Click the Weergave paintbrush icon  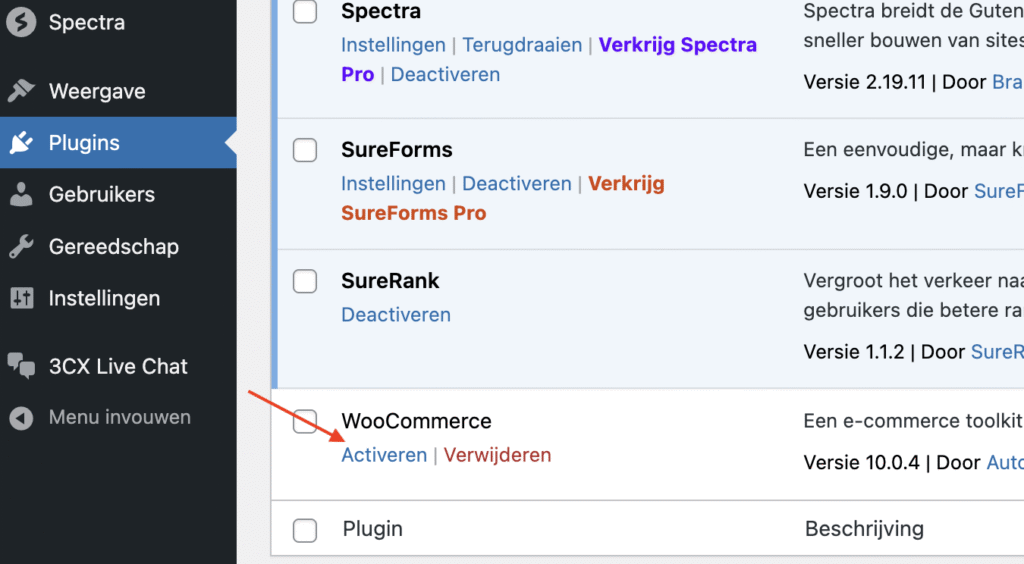click(x=21, y=91)
